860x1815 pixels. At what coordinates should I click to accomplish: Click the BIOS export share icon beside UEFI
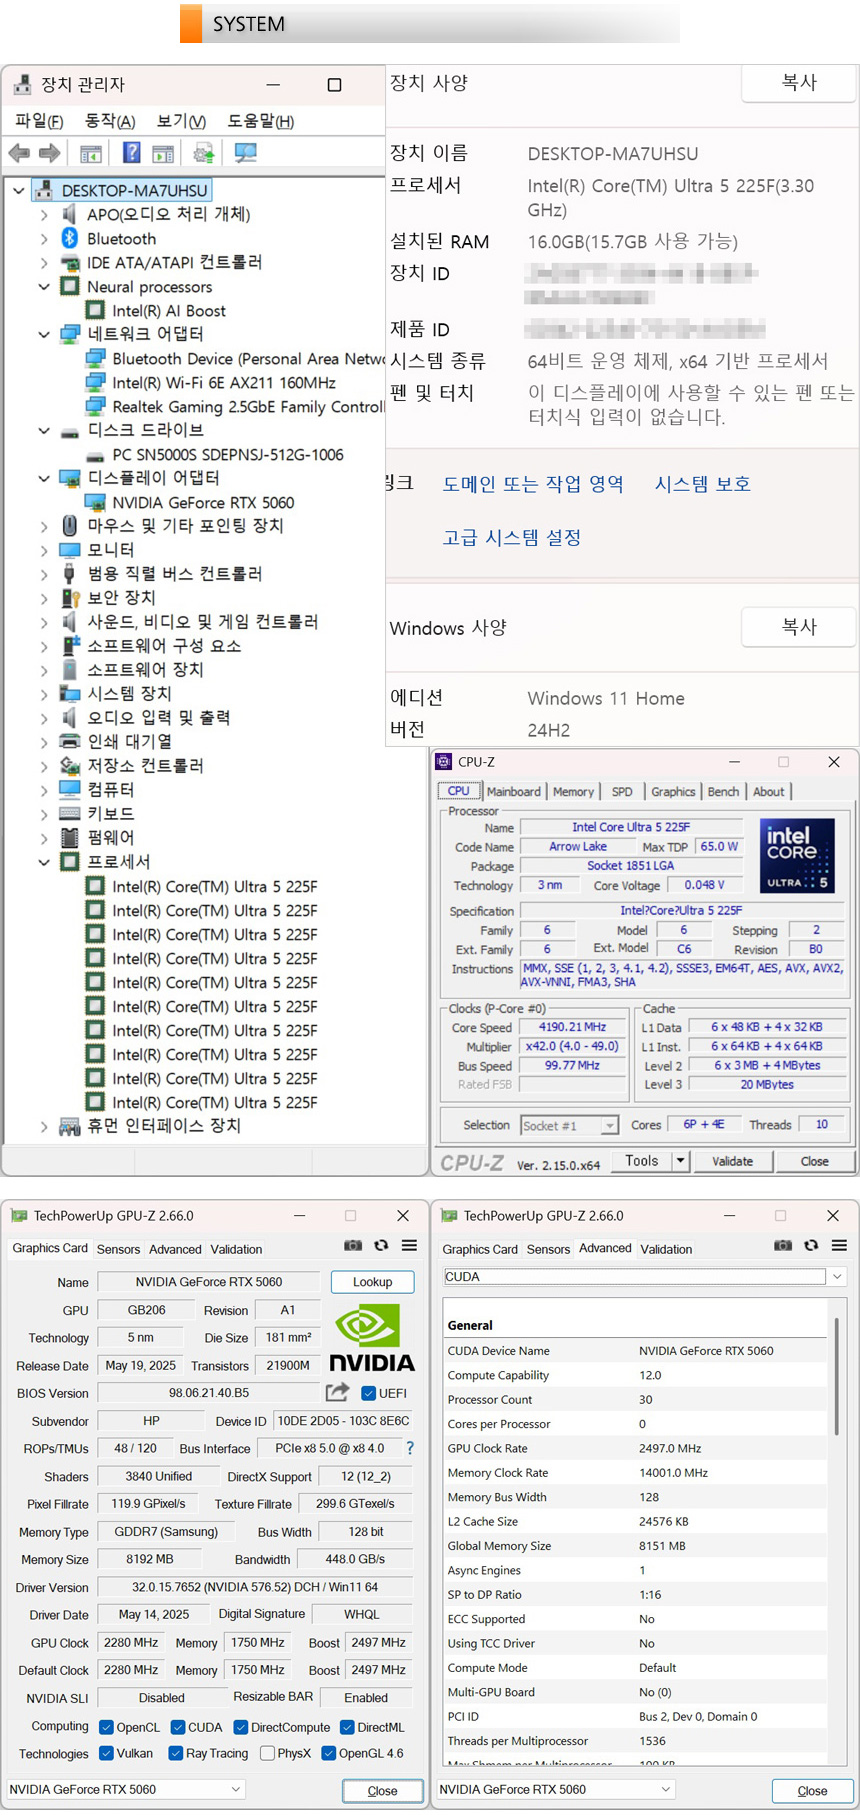[337, 1392]
